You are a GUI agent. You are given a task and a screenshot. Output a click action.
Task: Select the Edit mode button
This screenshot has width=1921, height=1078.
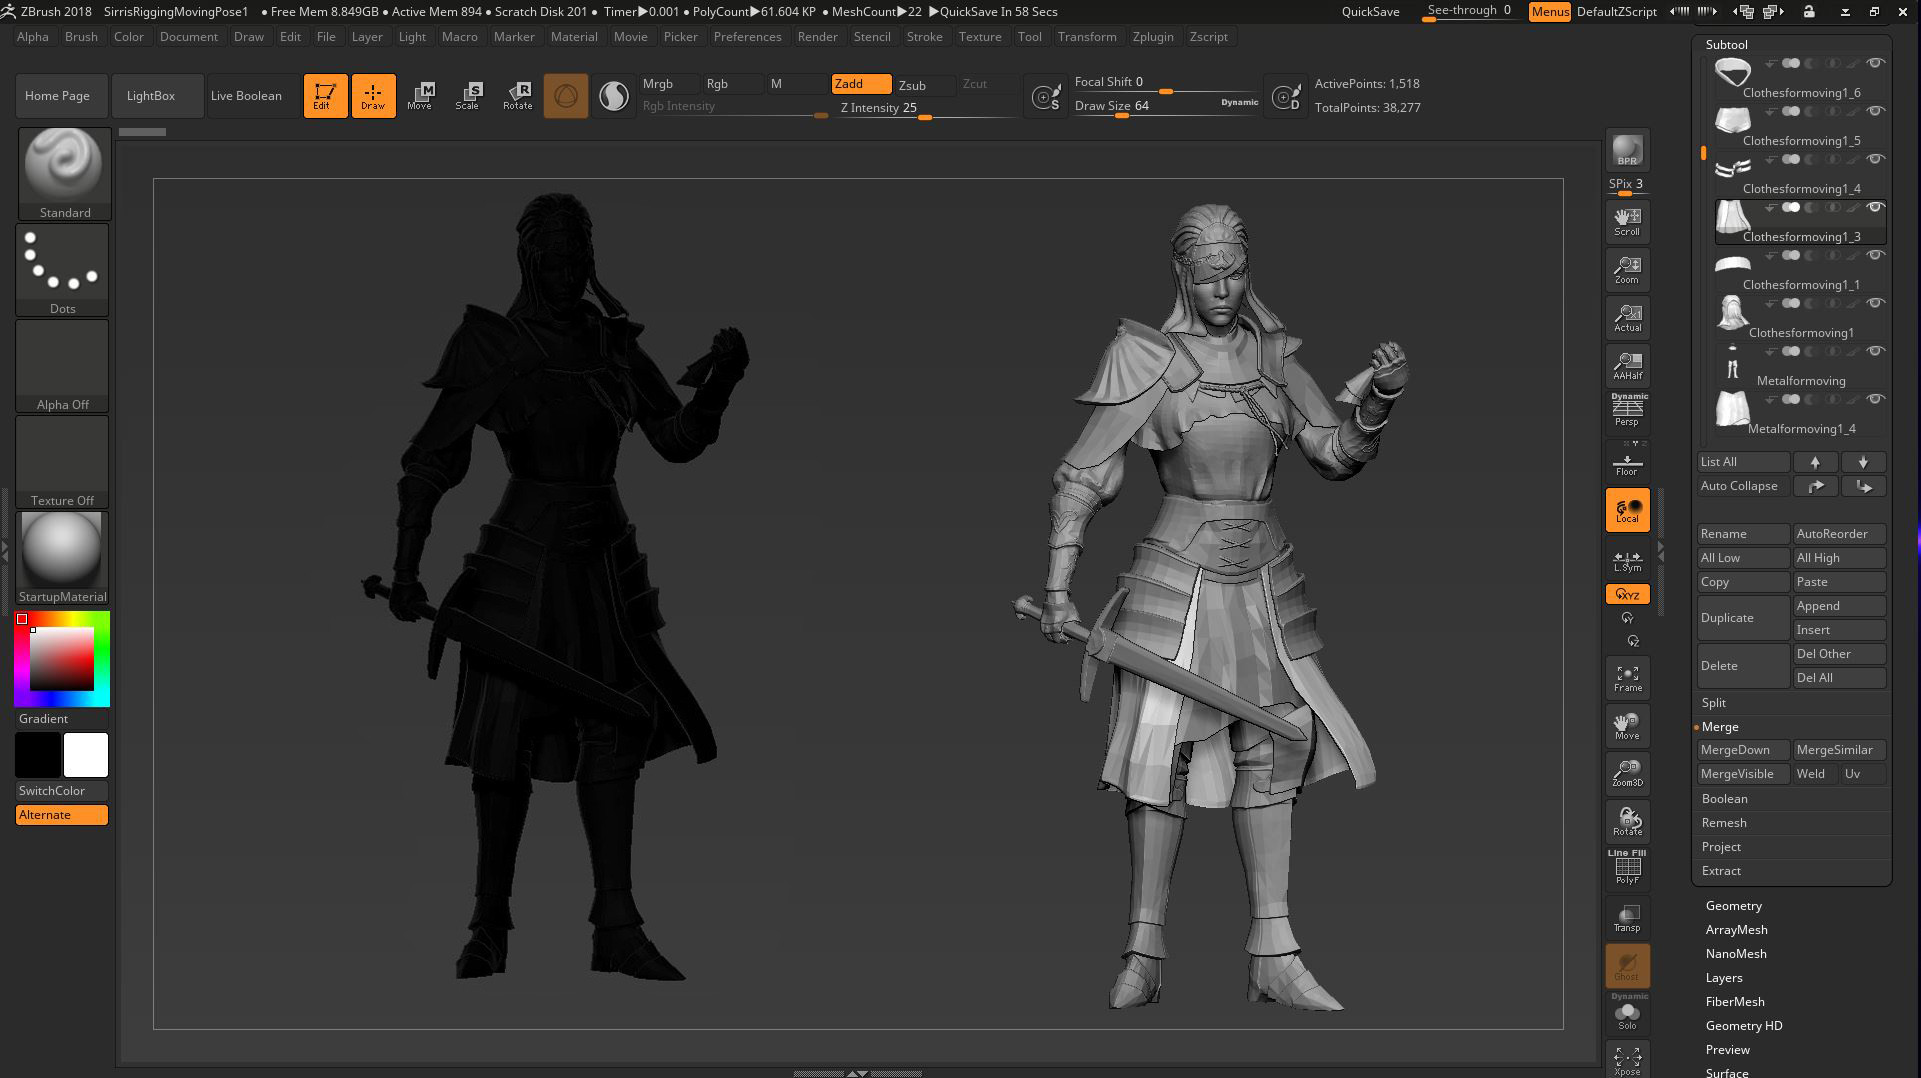[325, 96]
